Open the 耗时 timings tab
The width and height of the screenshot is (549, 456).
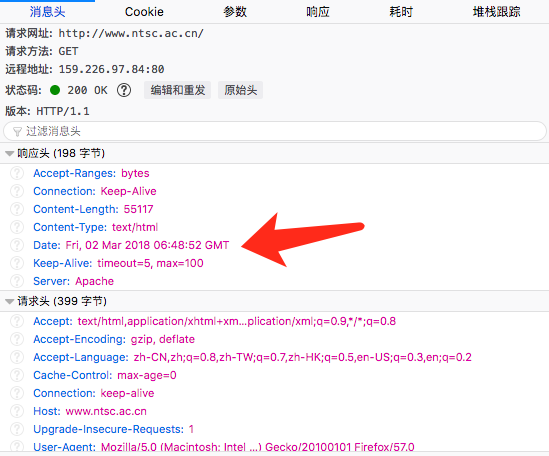pyautogui.click(x=401, y=12)
